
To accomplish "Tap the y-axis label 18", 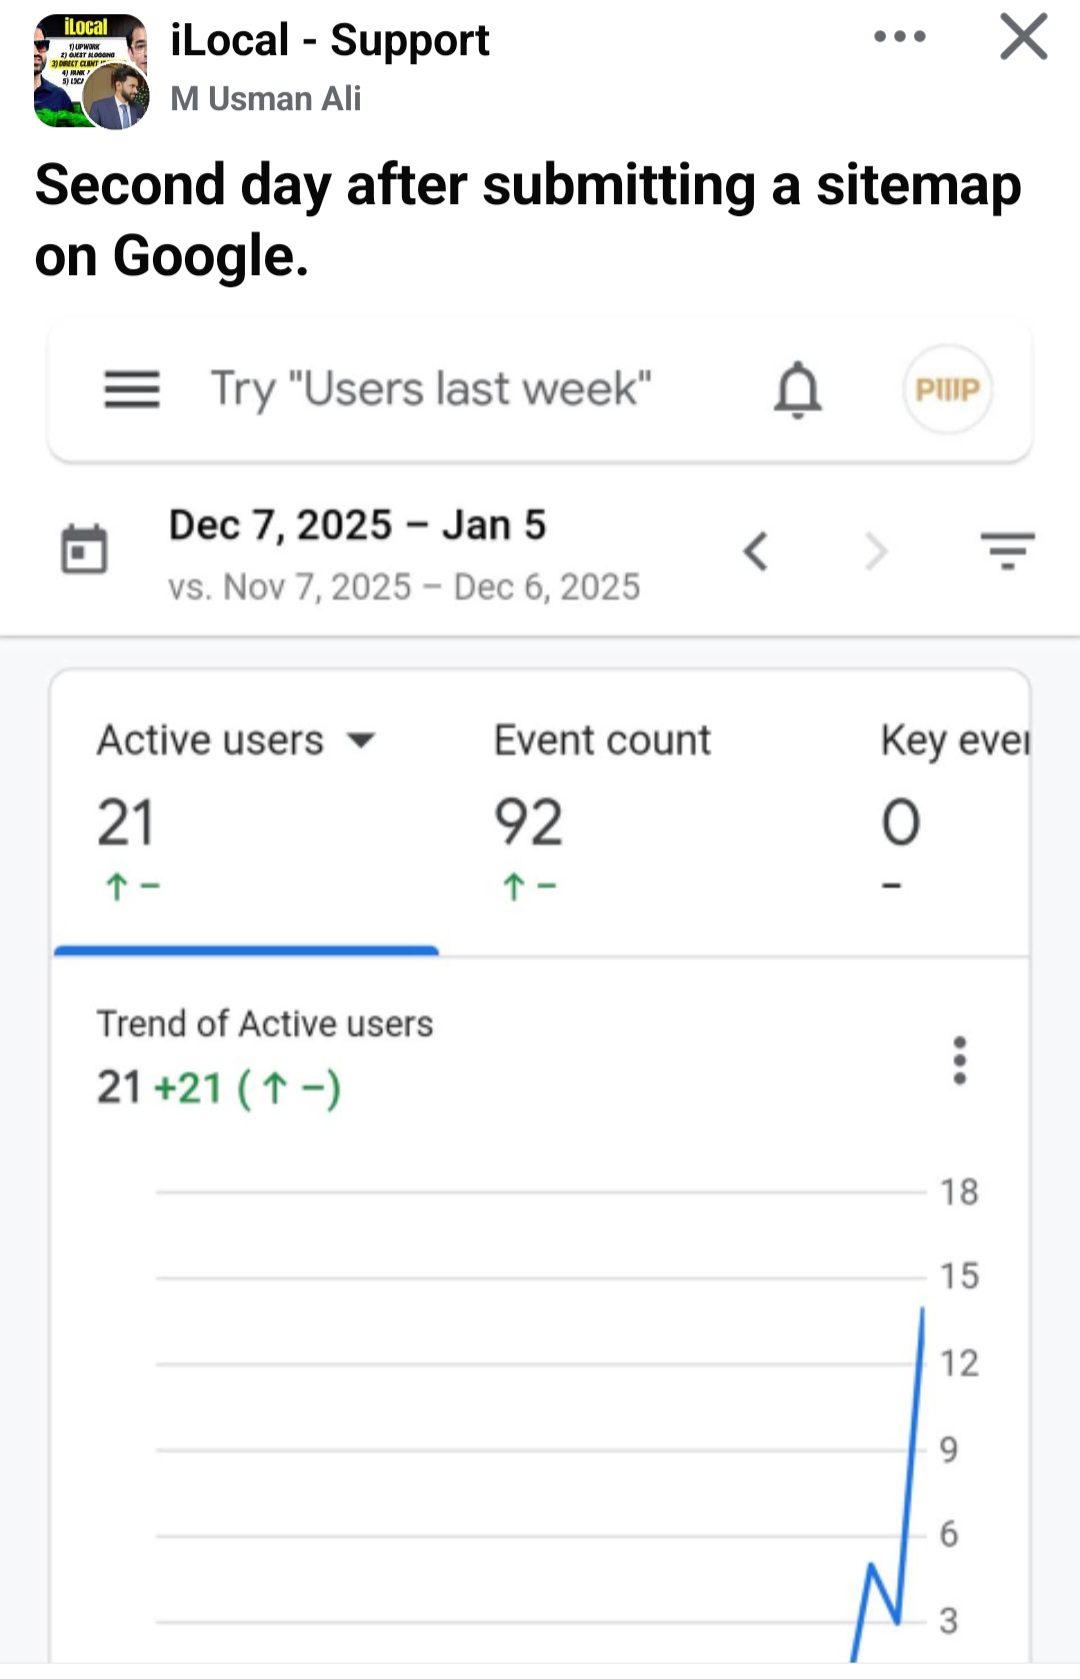I will tap(959, 1192).
